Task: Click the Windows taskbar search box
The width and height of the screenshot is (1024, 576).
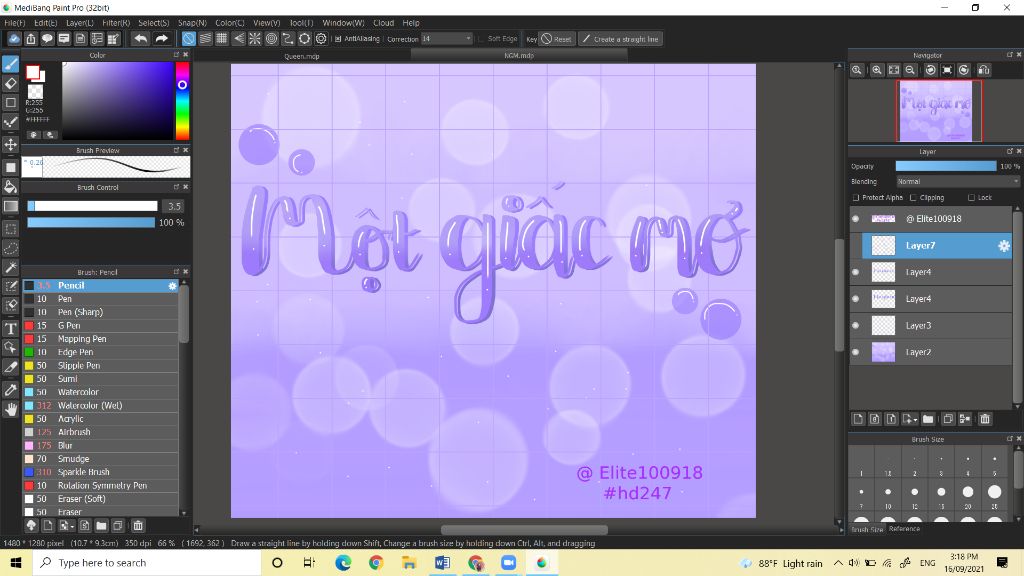Action: pos(147,563)
